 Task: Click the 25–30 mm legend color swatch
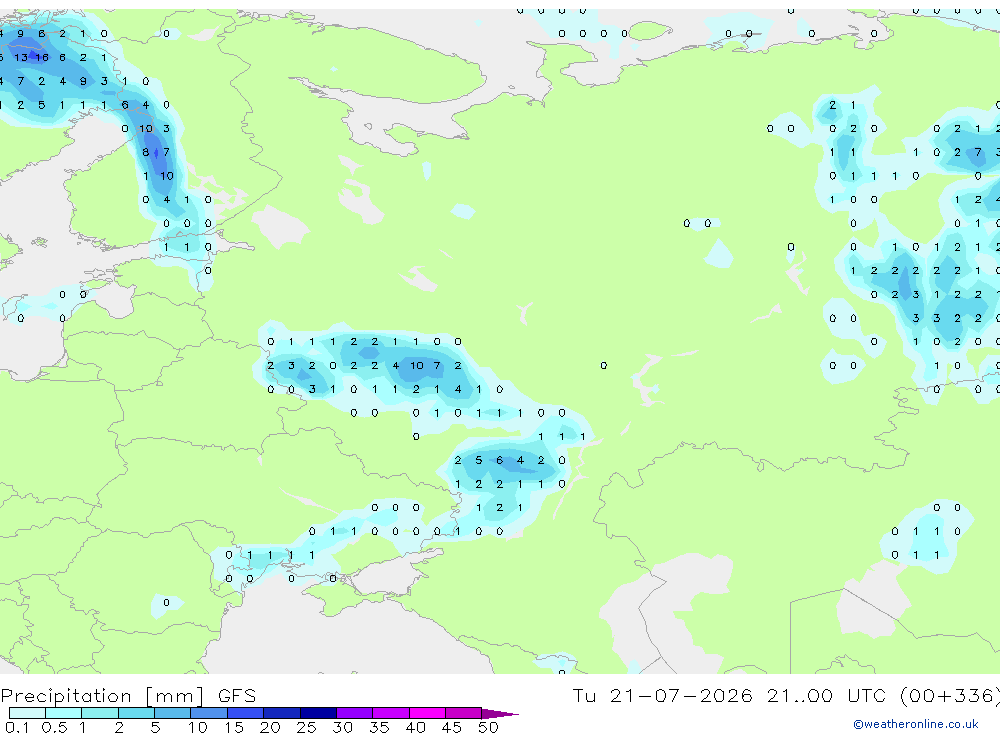click(x=318, y=713)
